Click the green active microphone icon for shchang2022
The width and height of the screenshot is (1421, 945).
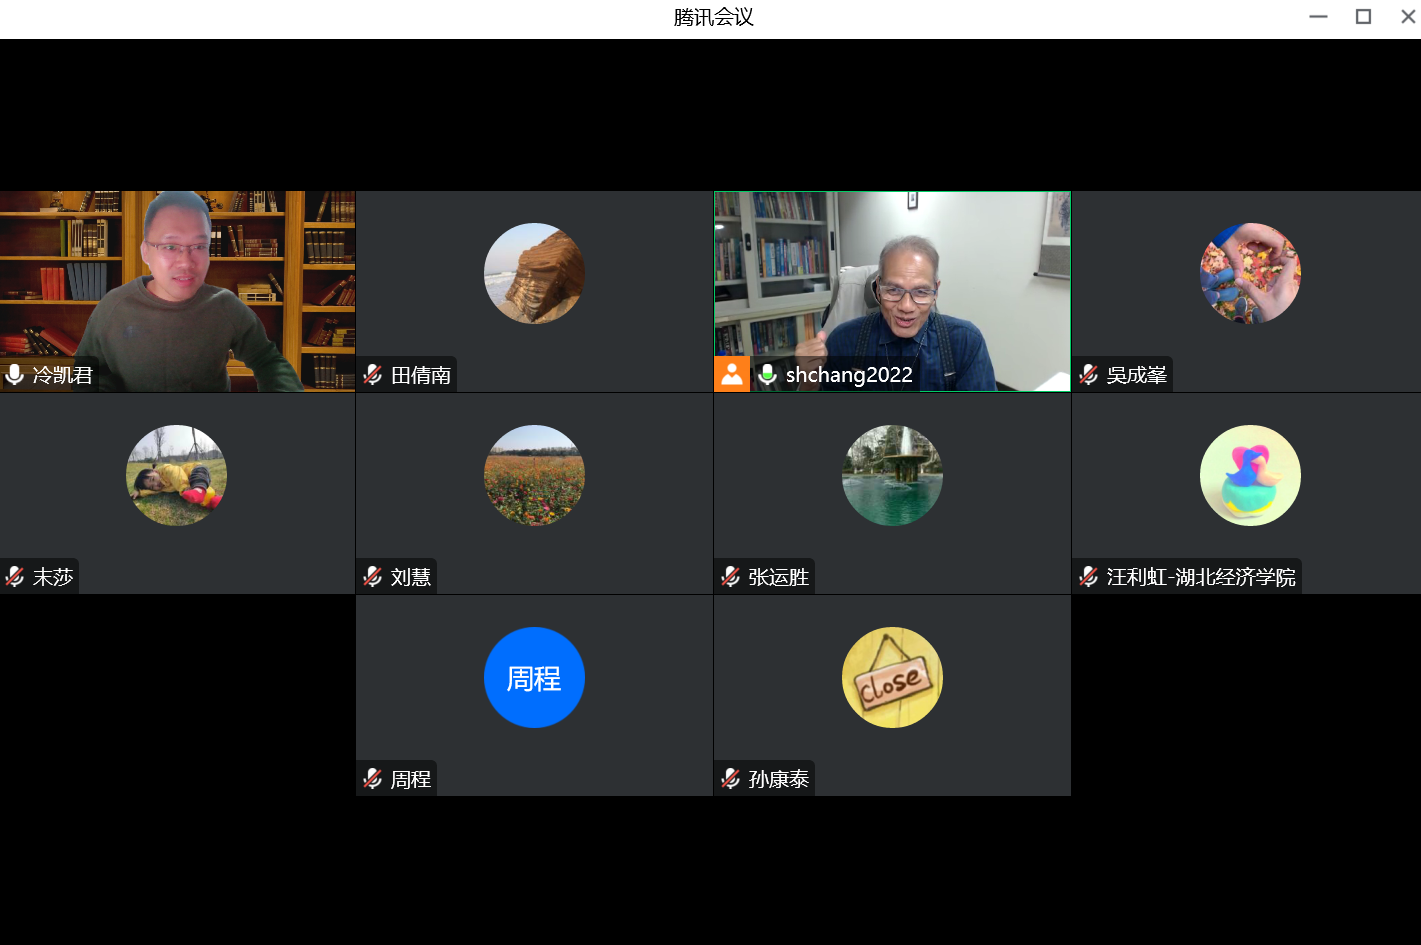pos(768,375)
